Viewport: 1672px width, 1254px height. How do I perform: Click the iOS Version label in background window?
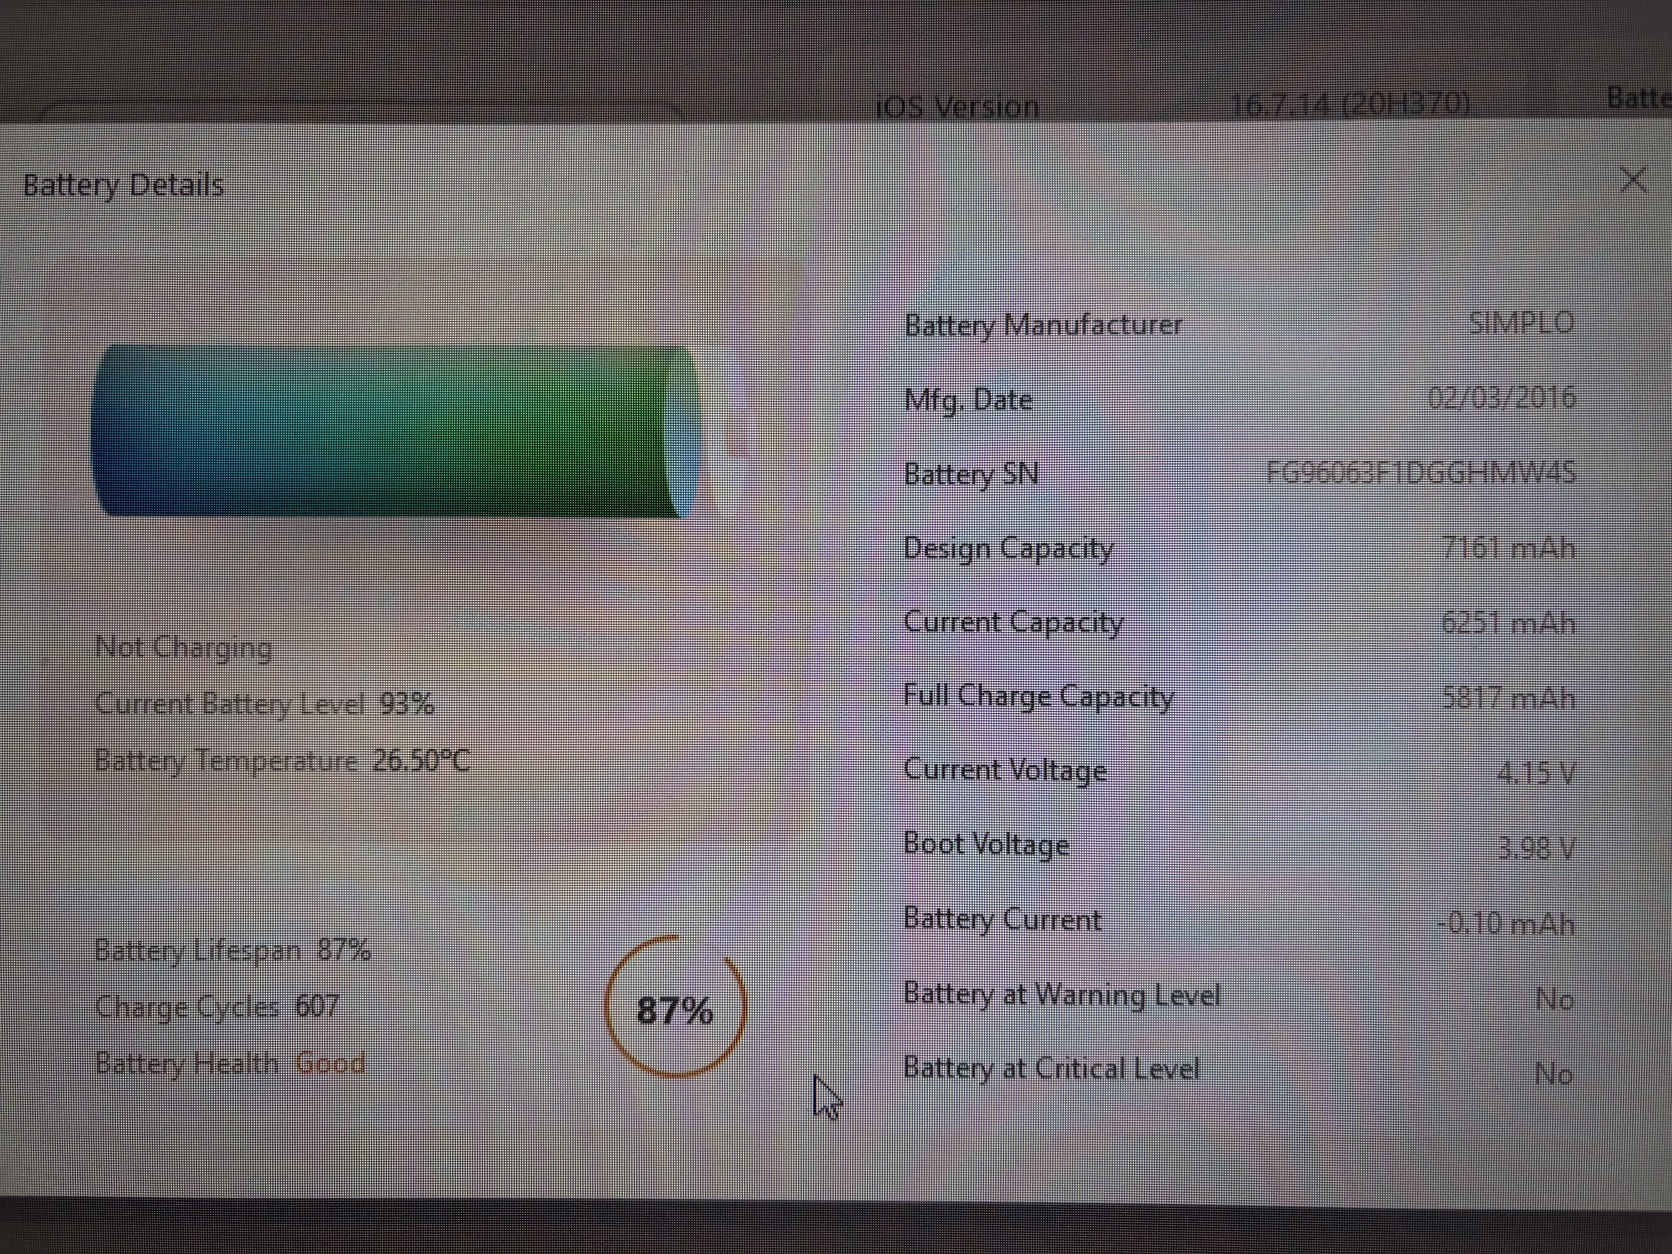coord(957,107)
